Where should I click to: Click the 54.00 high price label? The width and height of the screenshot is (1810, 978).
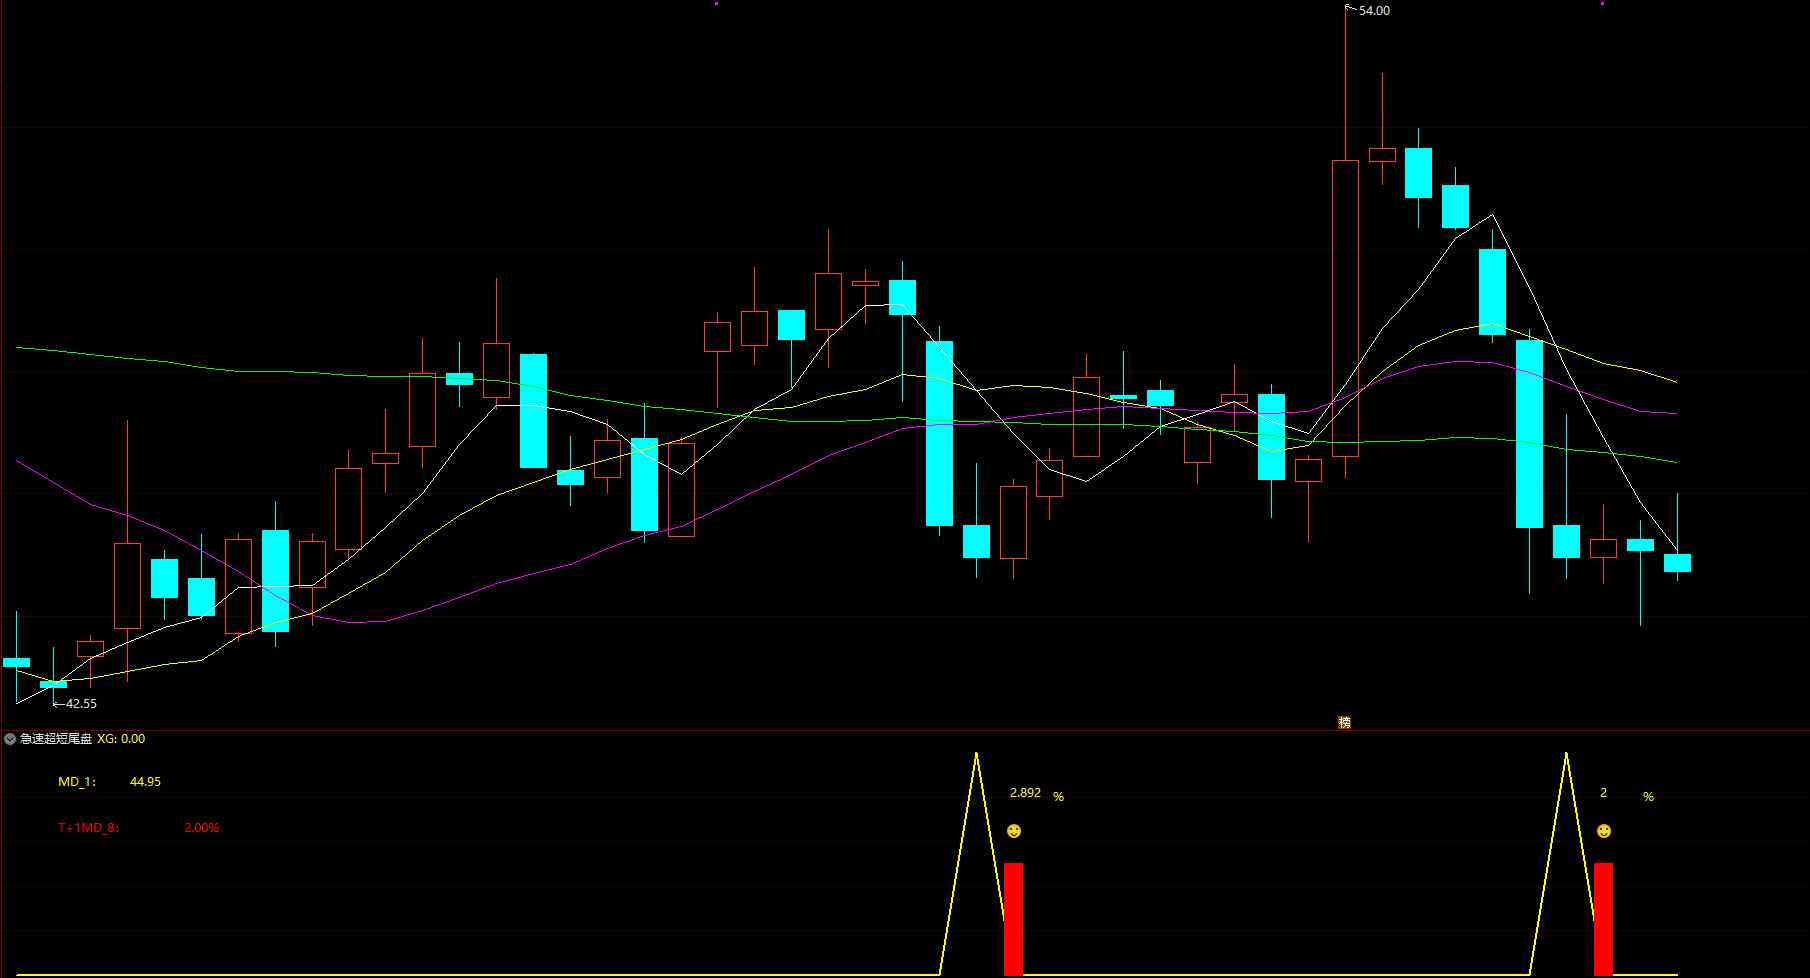[x=1374, y=11]
